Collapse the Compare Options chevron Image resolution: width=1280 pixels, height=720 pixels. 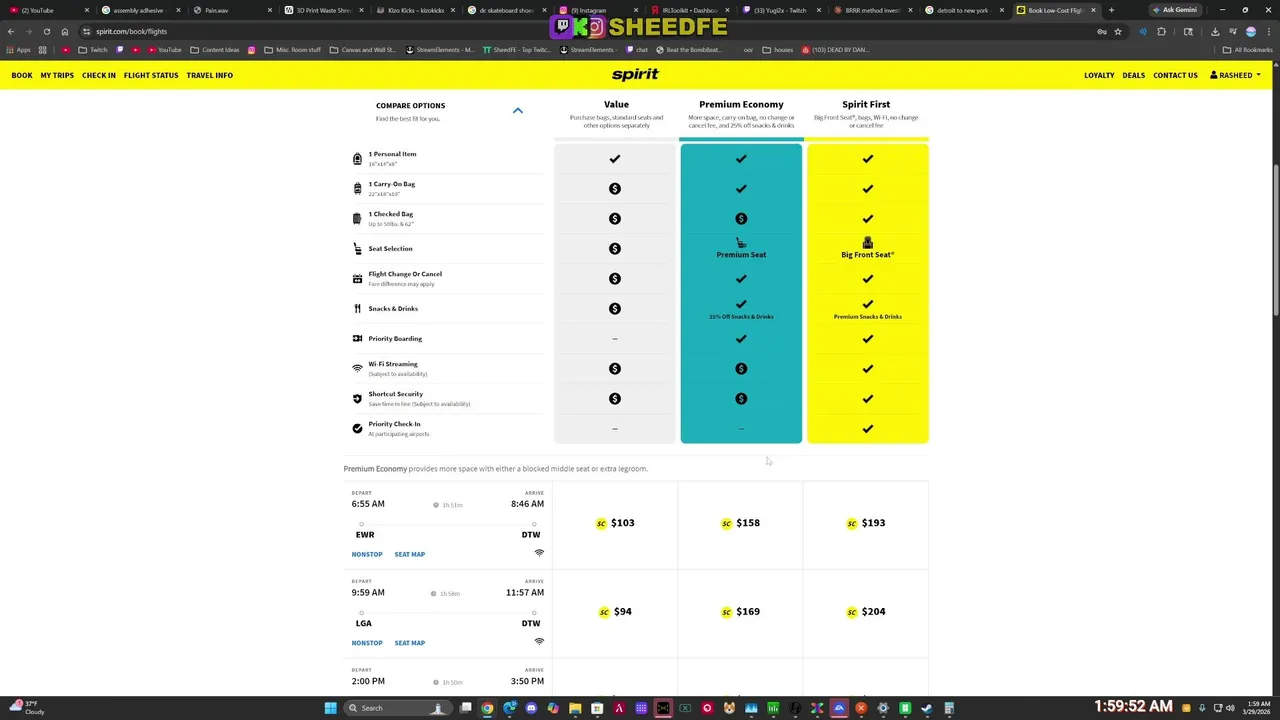518,110
